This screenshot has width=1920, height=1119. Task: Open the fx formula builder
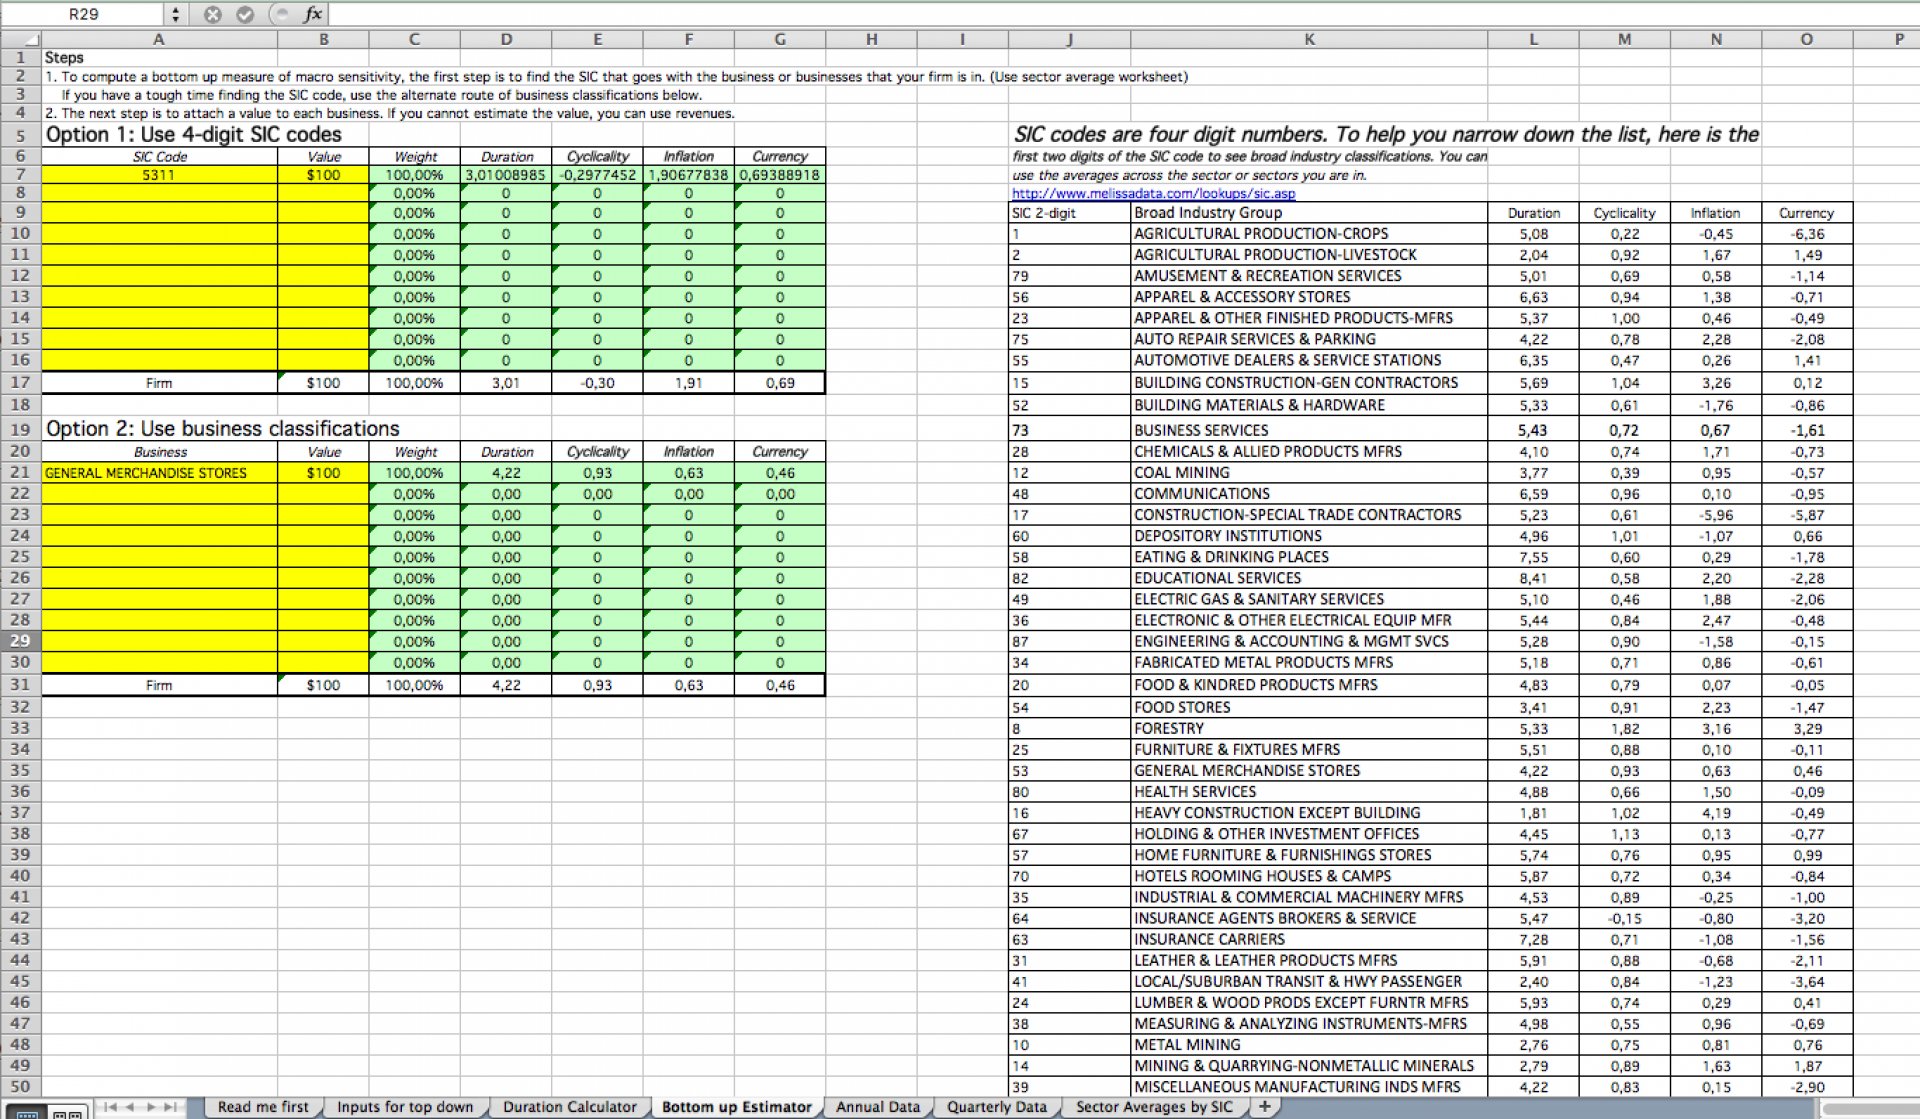[312, 14]
